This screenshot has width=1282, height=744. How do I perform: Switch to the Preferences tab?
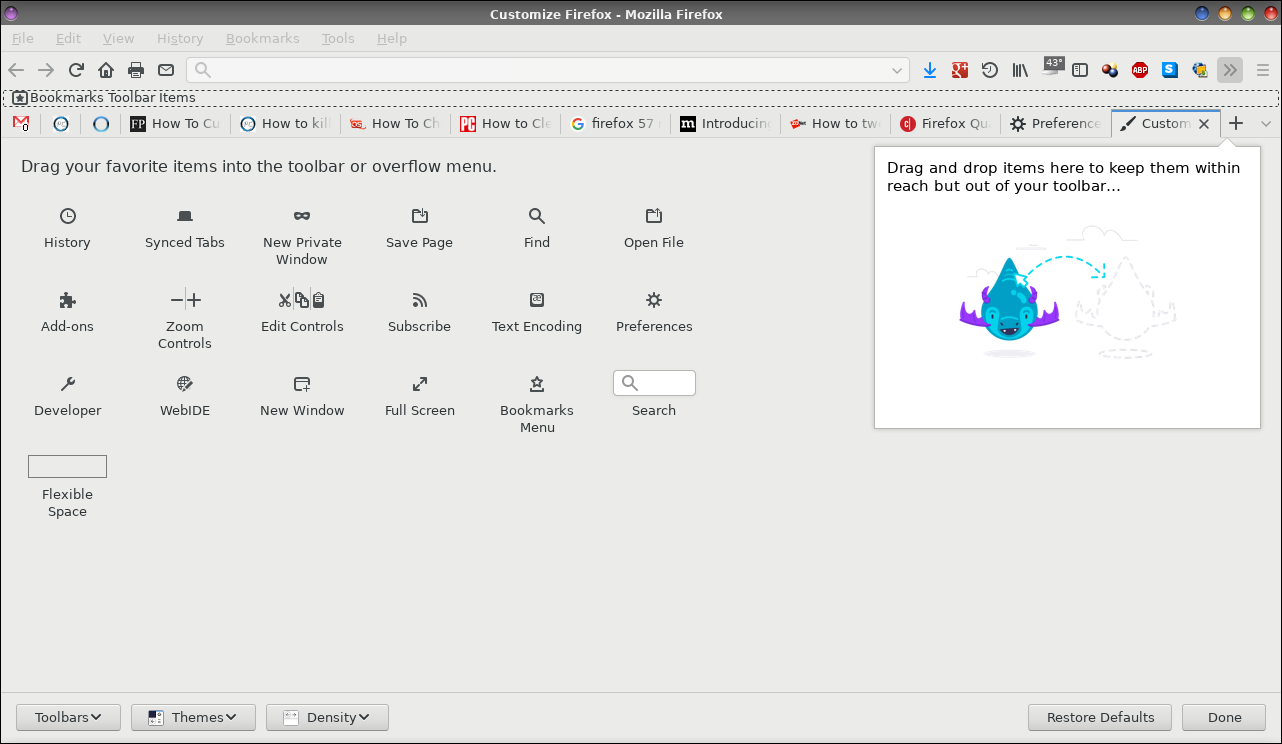click(x=1055, y=124)
